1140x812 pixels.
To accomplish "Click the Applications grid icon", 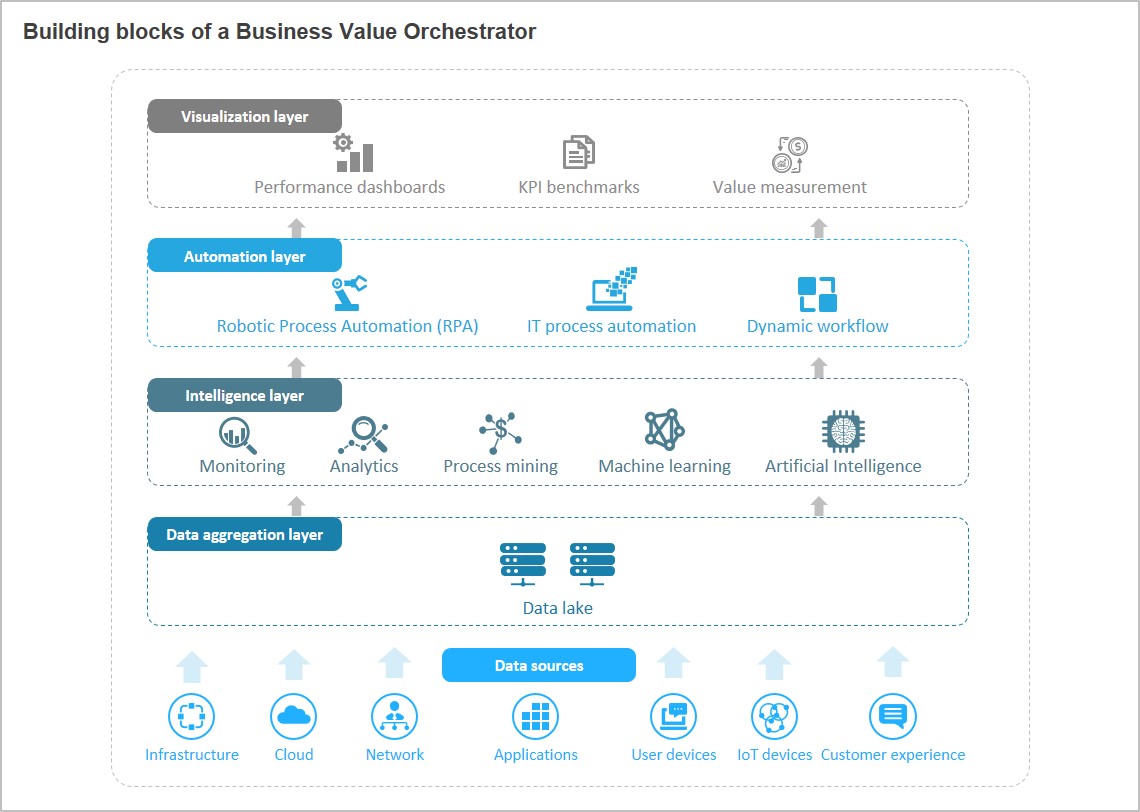I will coord(536,717).
